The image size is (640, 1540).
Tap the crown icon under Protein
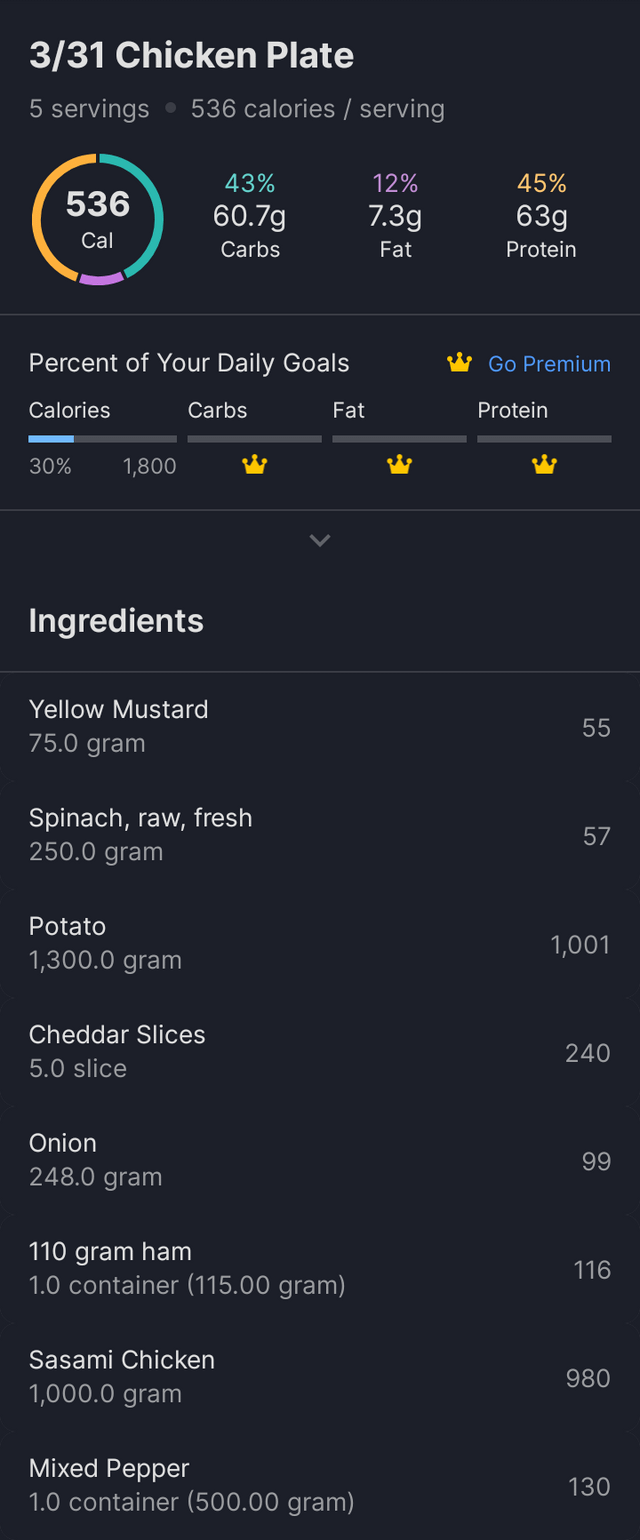(544, 465)
